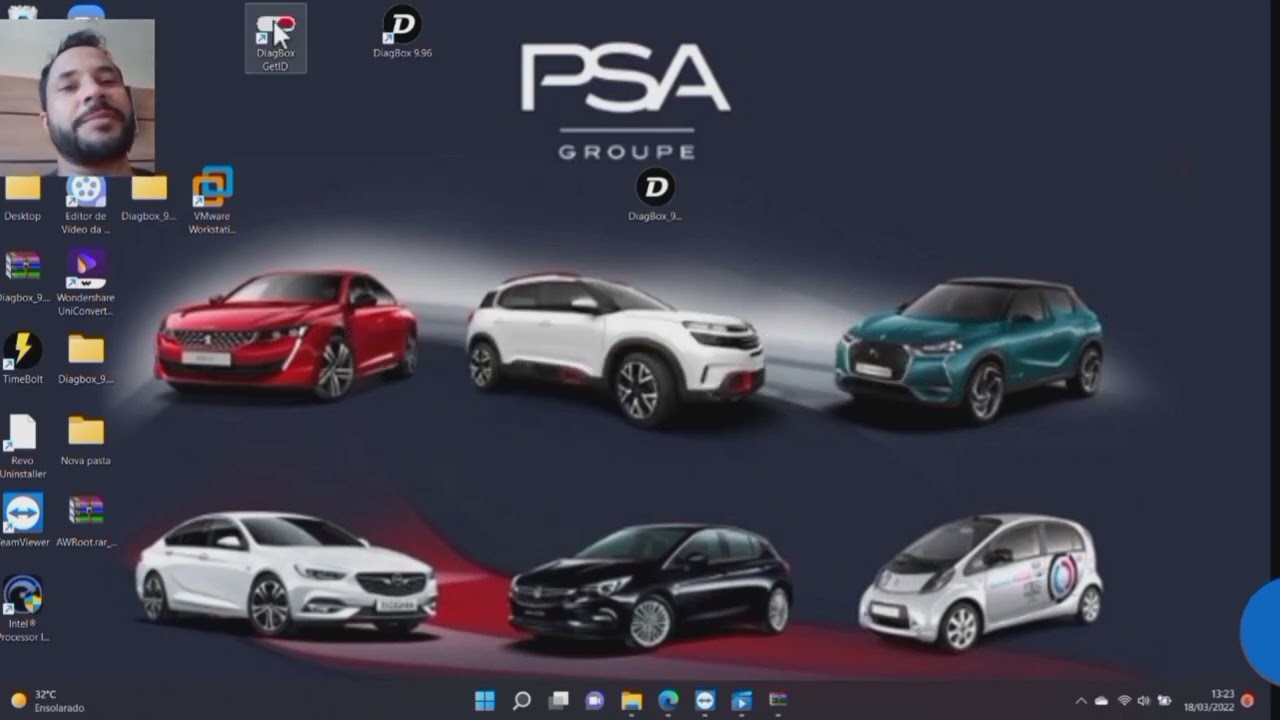Click the volume speaker tray icon
The image size is (1280, 720).
point(1144,701)
